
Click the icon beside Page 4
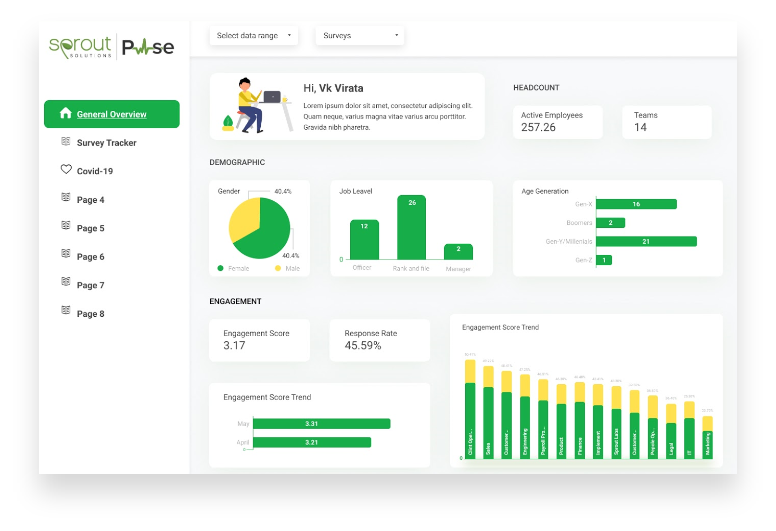pyautogui.click(x=66, y=199)
